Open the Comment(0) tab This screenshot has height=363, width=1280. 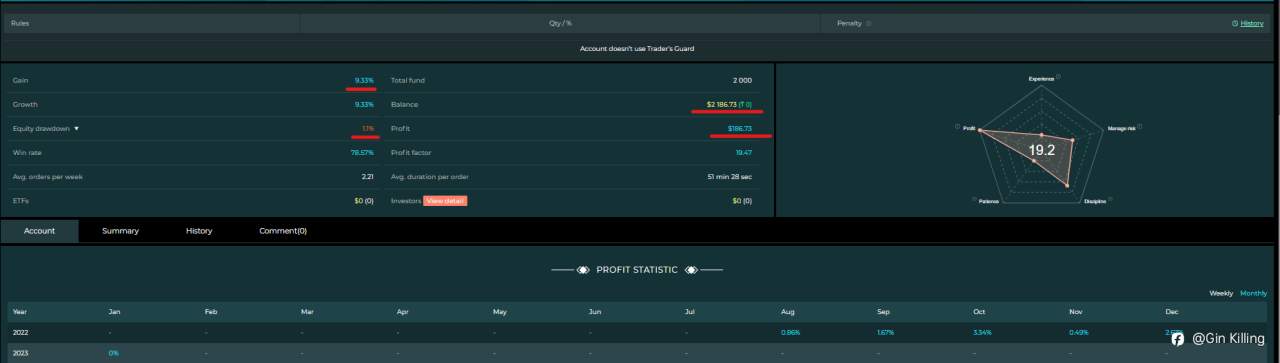(x=283, y=231)
